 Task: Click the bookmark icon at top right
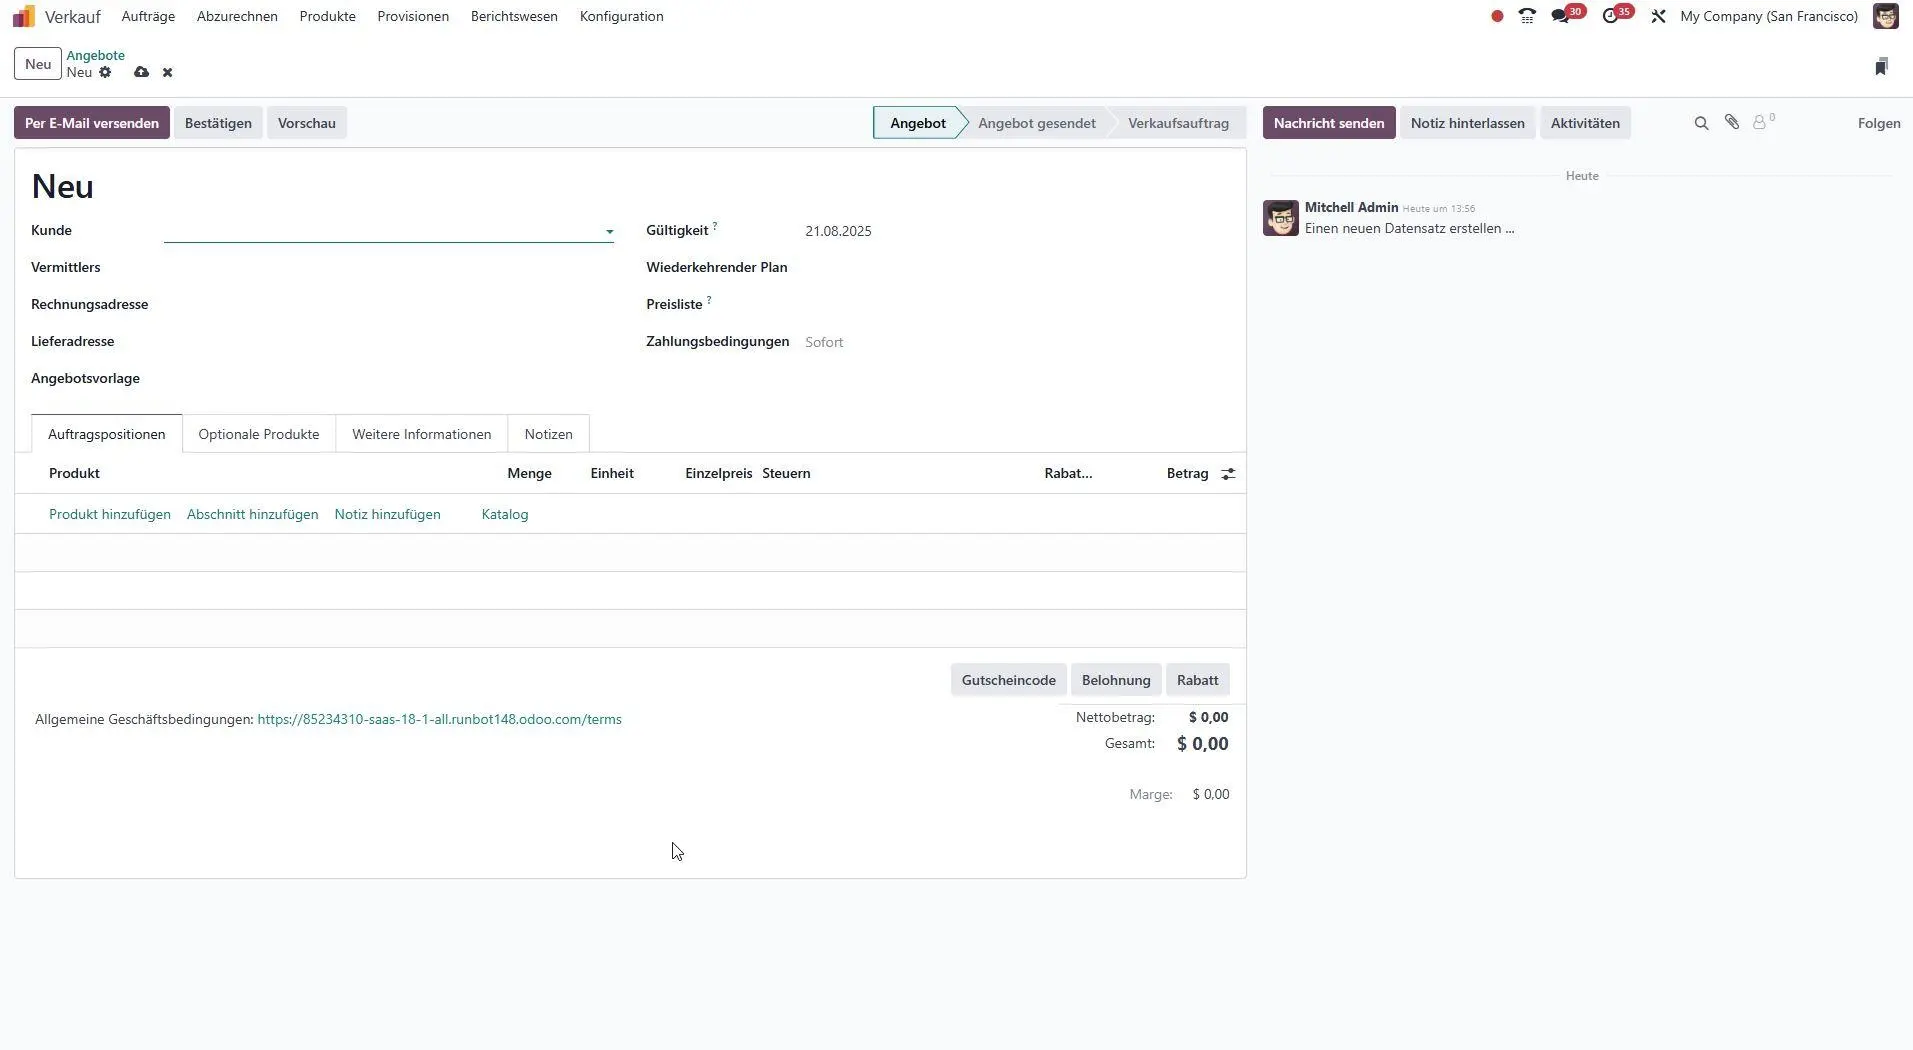tap(1881, 66)
